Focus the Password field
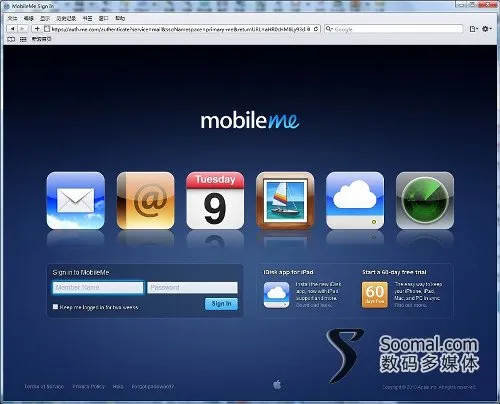 tap(193, 288)
